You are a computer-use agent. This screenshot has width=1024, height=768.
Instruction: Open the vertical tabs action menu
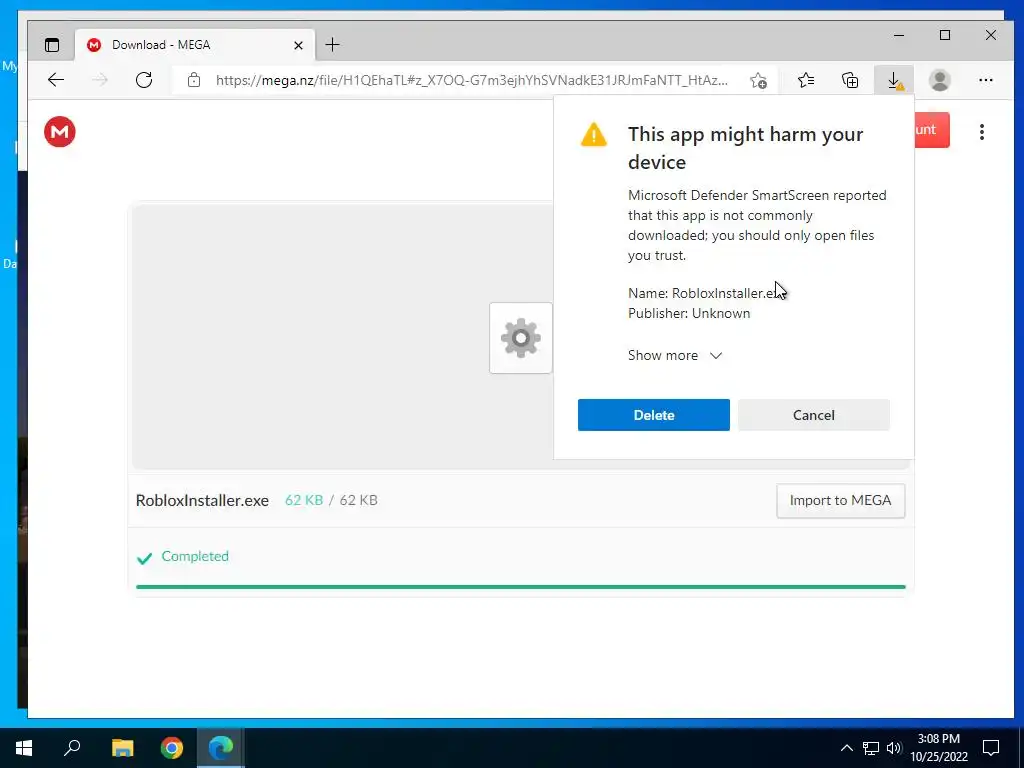pos(52,44)
